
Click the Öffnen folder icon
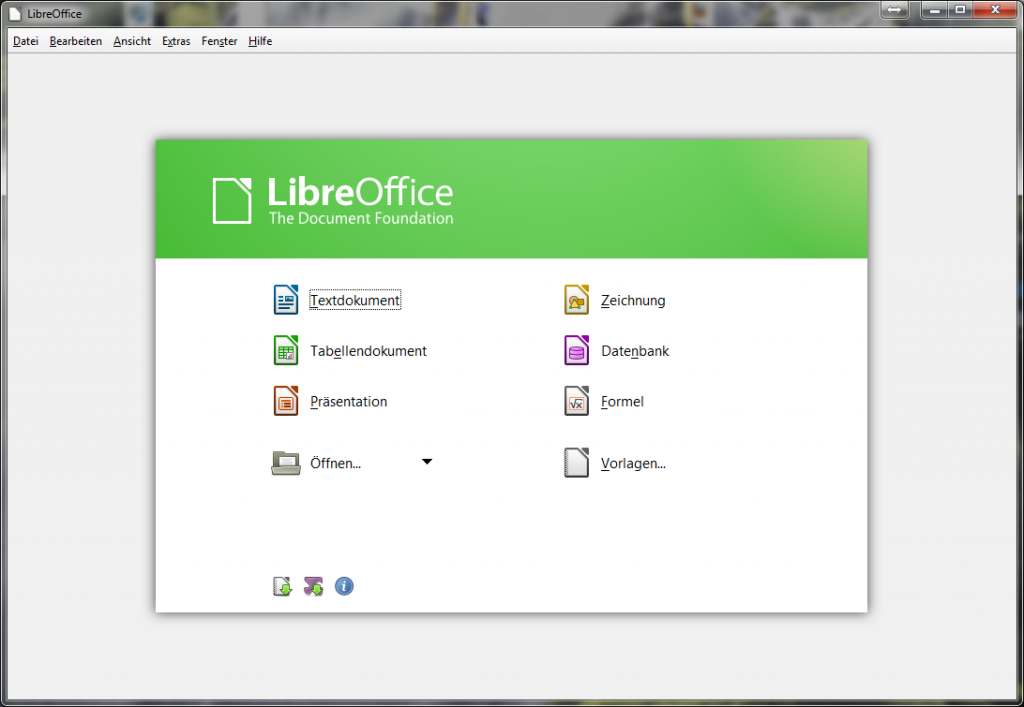pyautogui.click(x=286, y=463)
